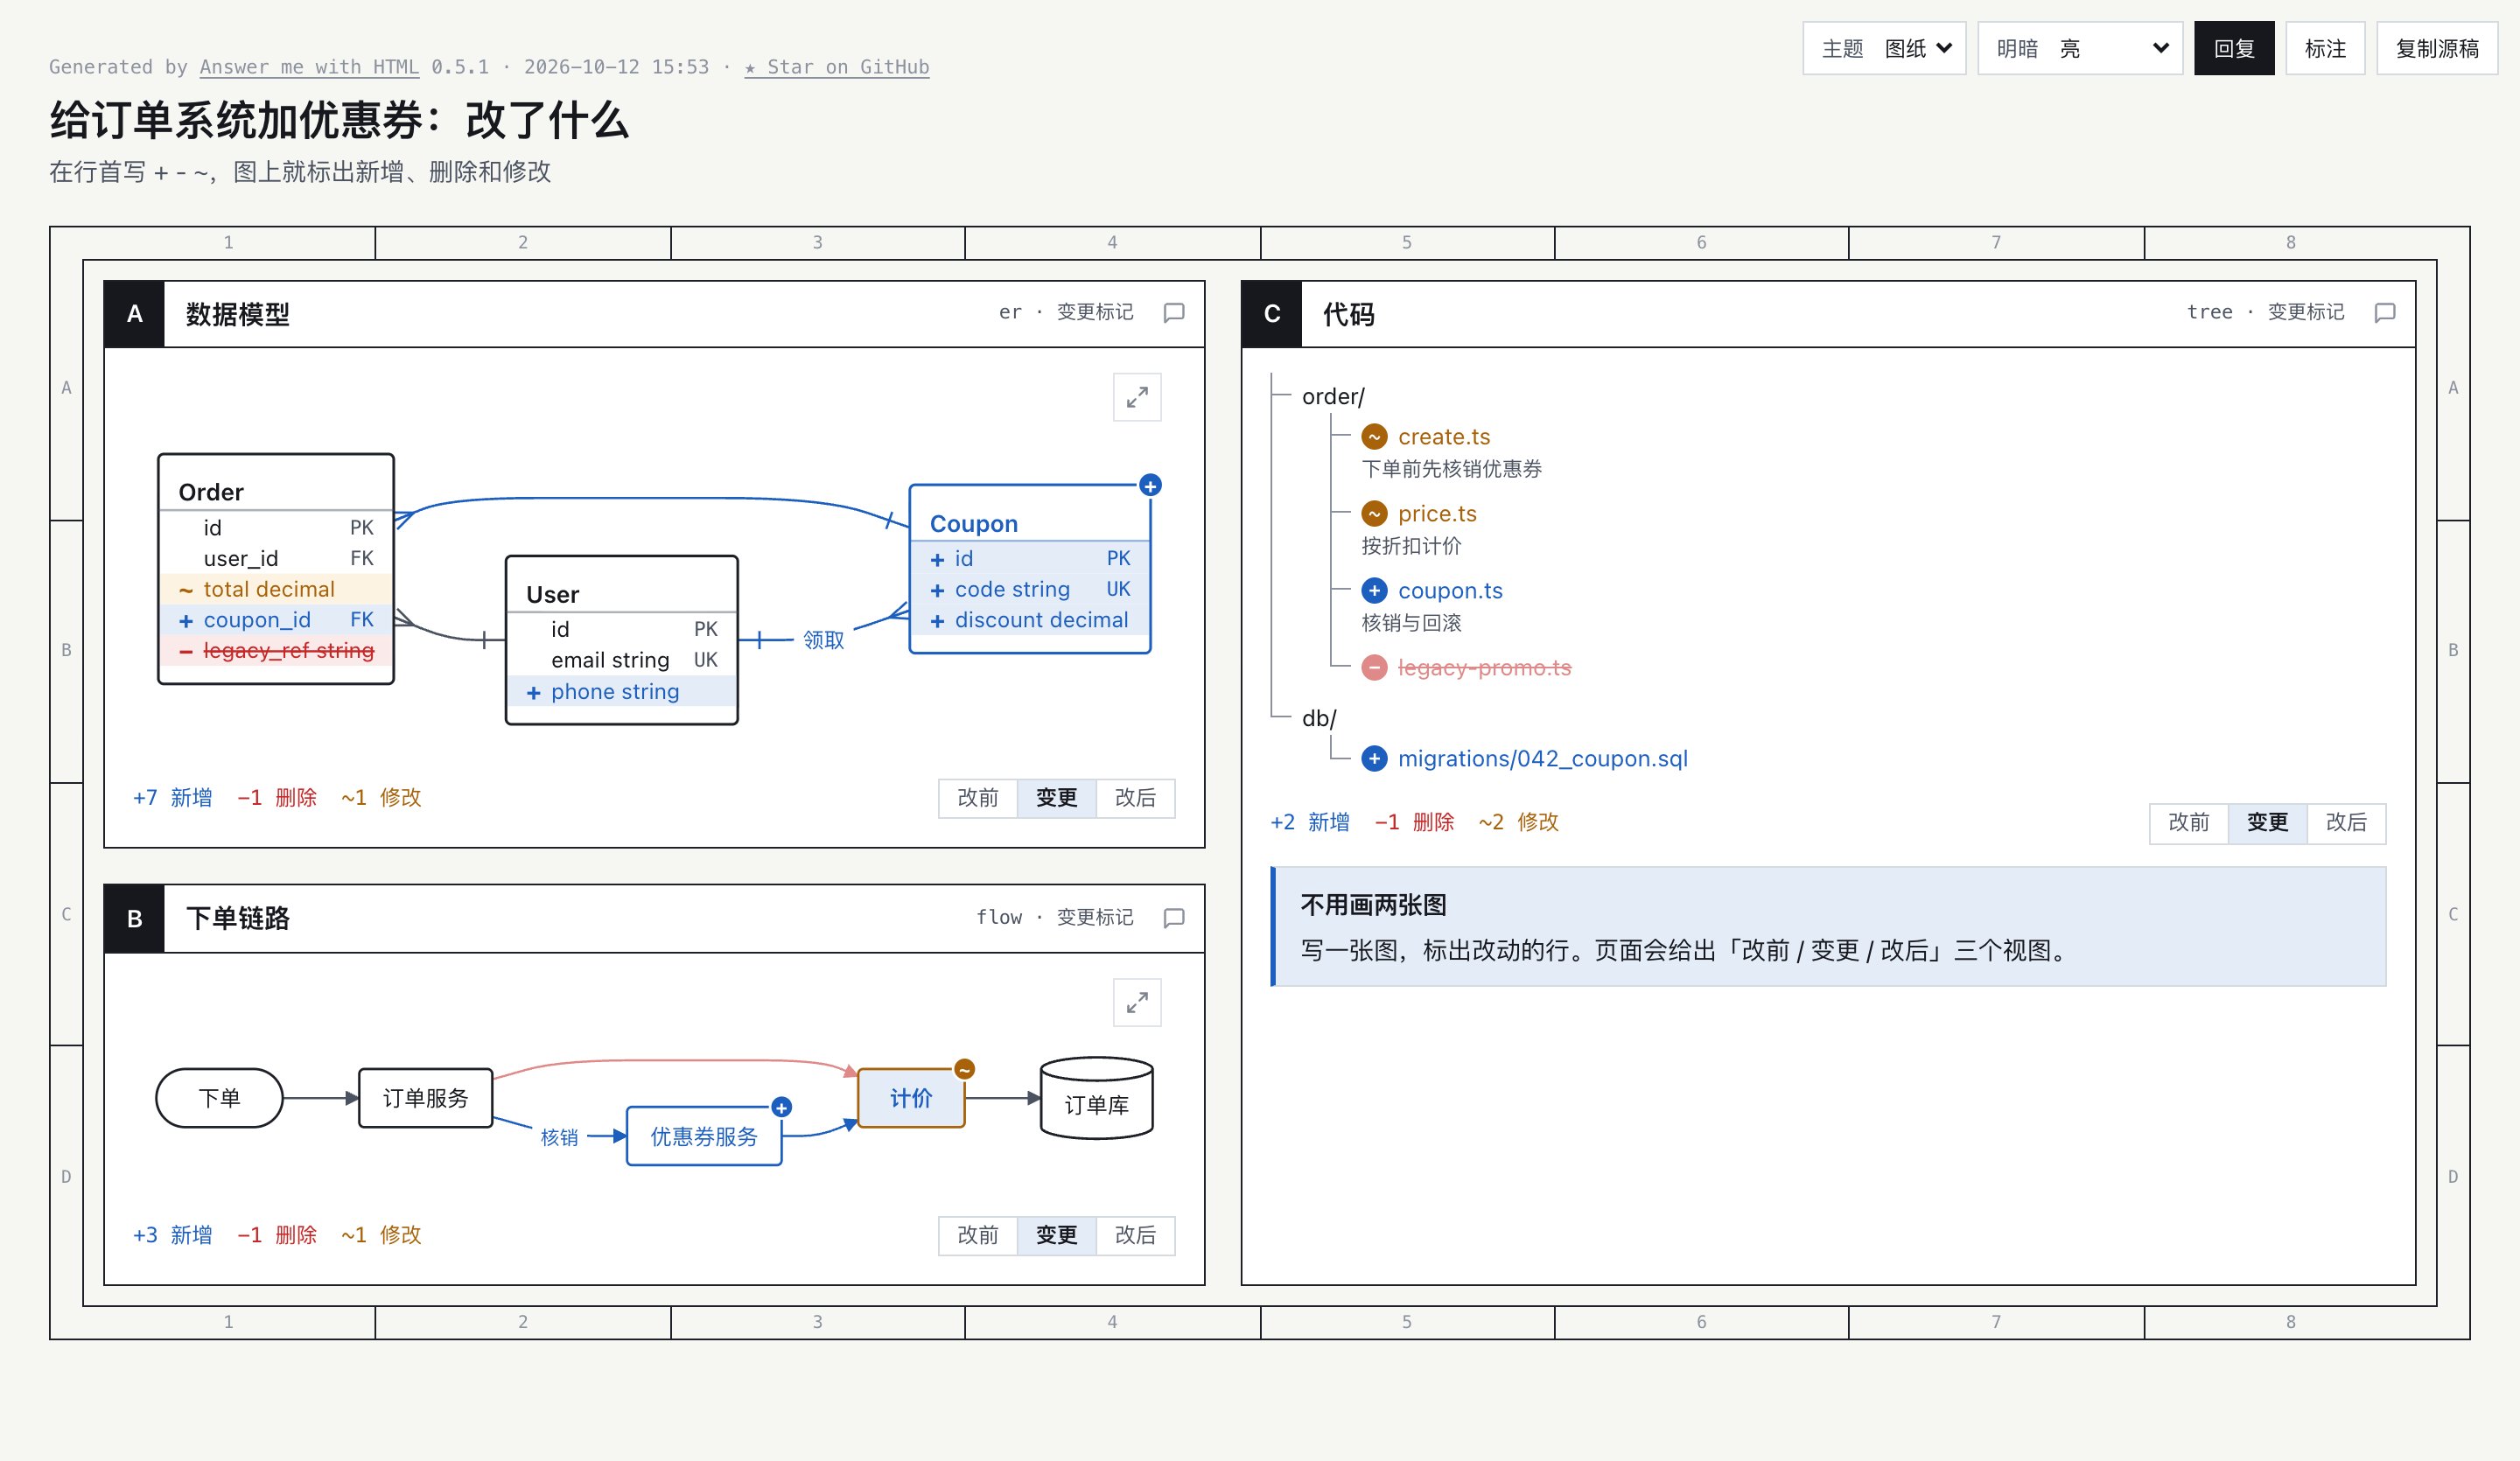The image size is (2520, 1461).
Task: Click the coupon_id row in the Order table
Action: pyautogui.click(x=276, y=620)
